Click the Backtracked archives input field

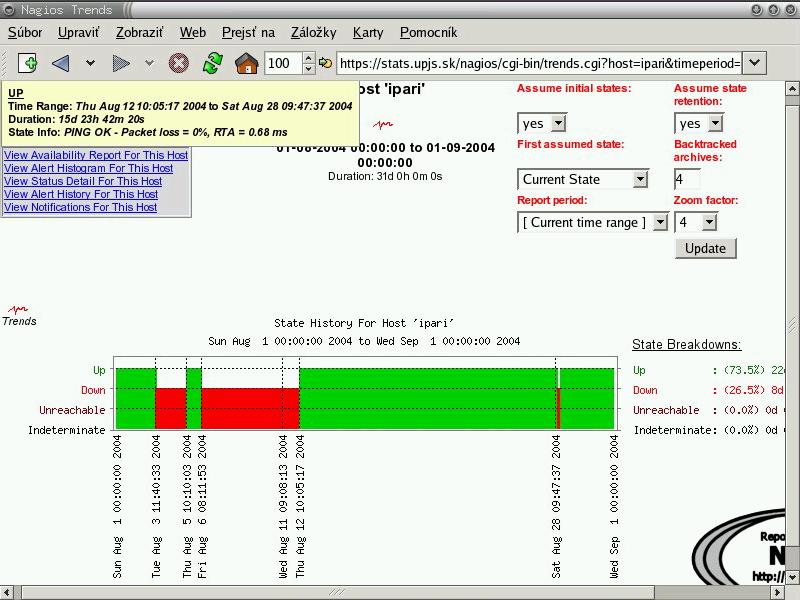coord(687,179)
